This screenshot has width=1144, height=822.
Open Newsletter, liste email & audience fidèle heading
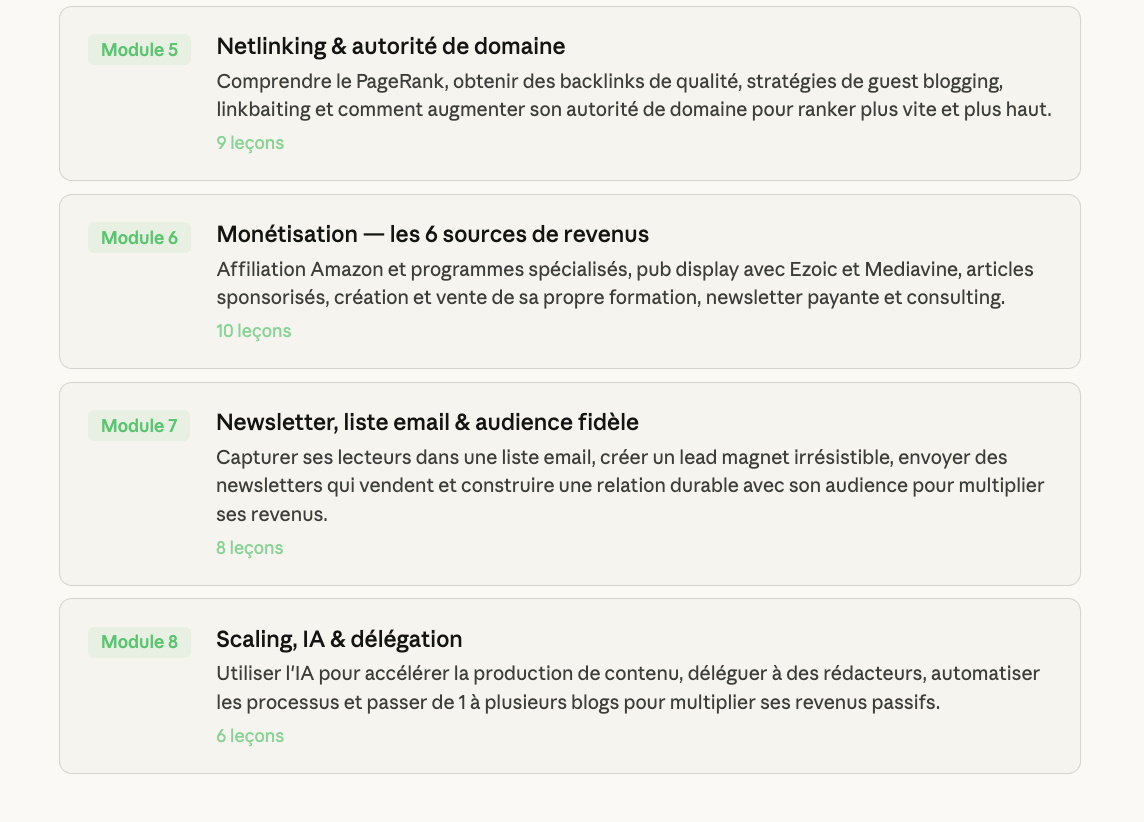pyautogui.click(x=427, y=422)
